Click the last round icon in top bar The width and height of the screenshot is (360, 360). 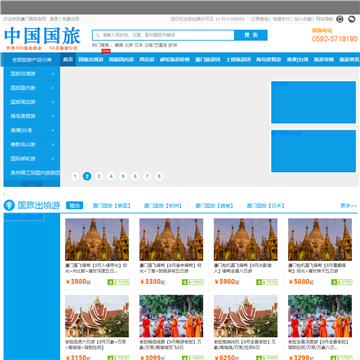(352, 19)
